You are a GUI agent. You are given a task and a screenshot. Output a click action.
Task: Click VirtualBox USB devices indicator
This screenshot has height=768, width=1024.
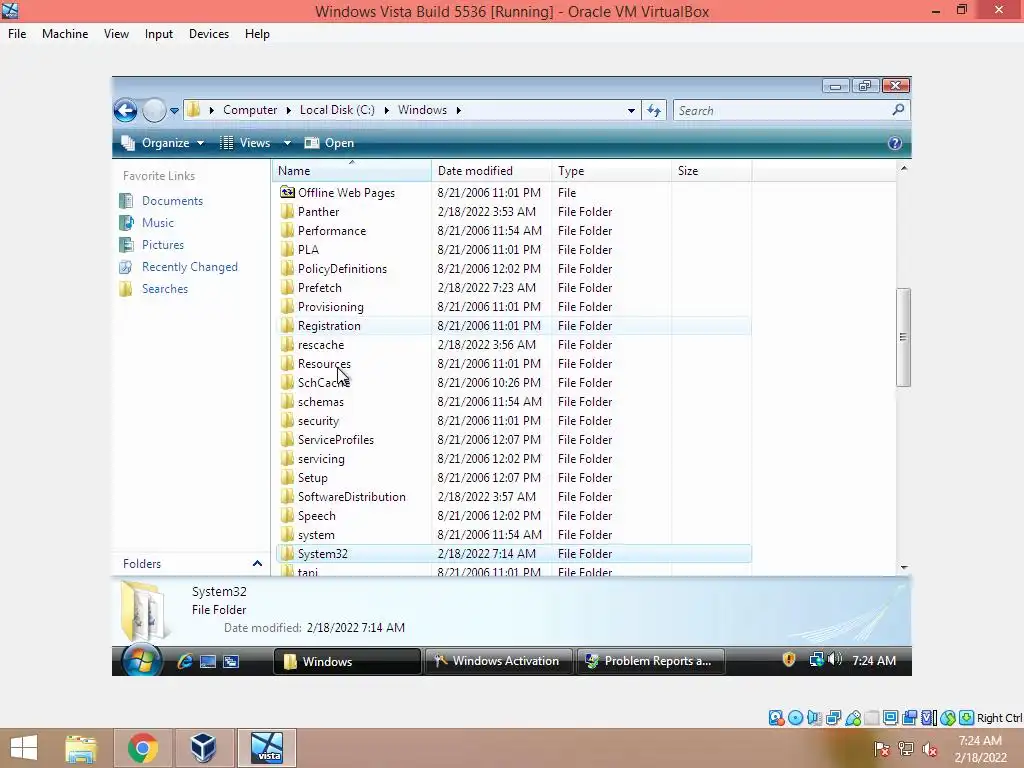(x=853, y=718)
